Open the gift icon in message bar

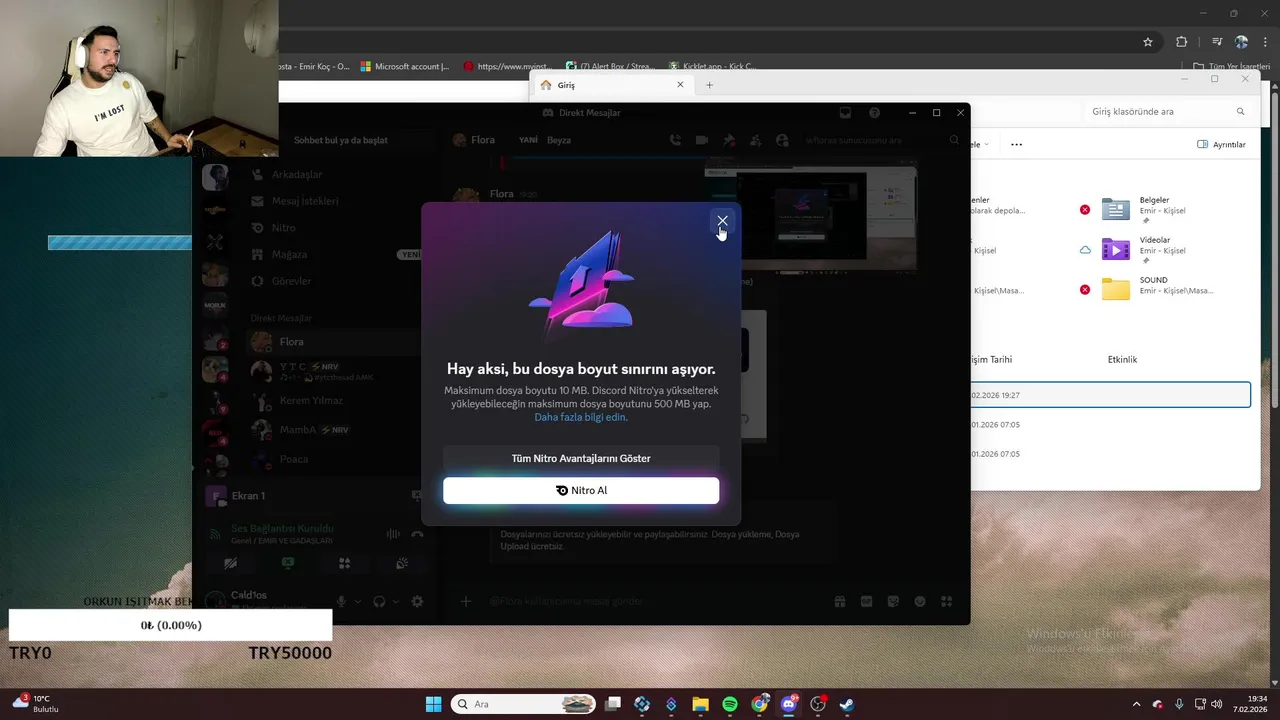(x=840, y=601)
